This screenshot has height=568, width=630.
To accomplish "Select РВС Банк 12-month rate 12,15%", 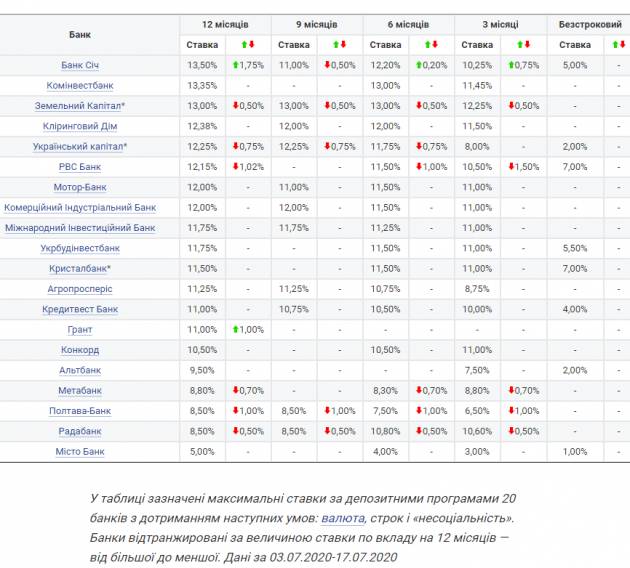I will [x=202, y=167].
